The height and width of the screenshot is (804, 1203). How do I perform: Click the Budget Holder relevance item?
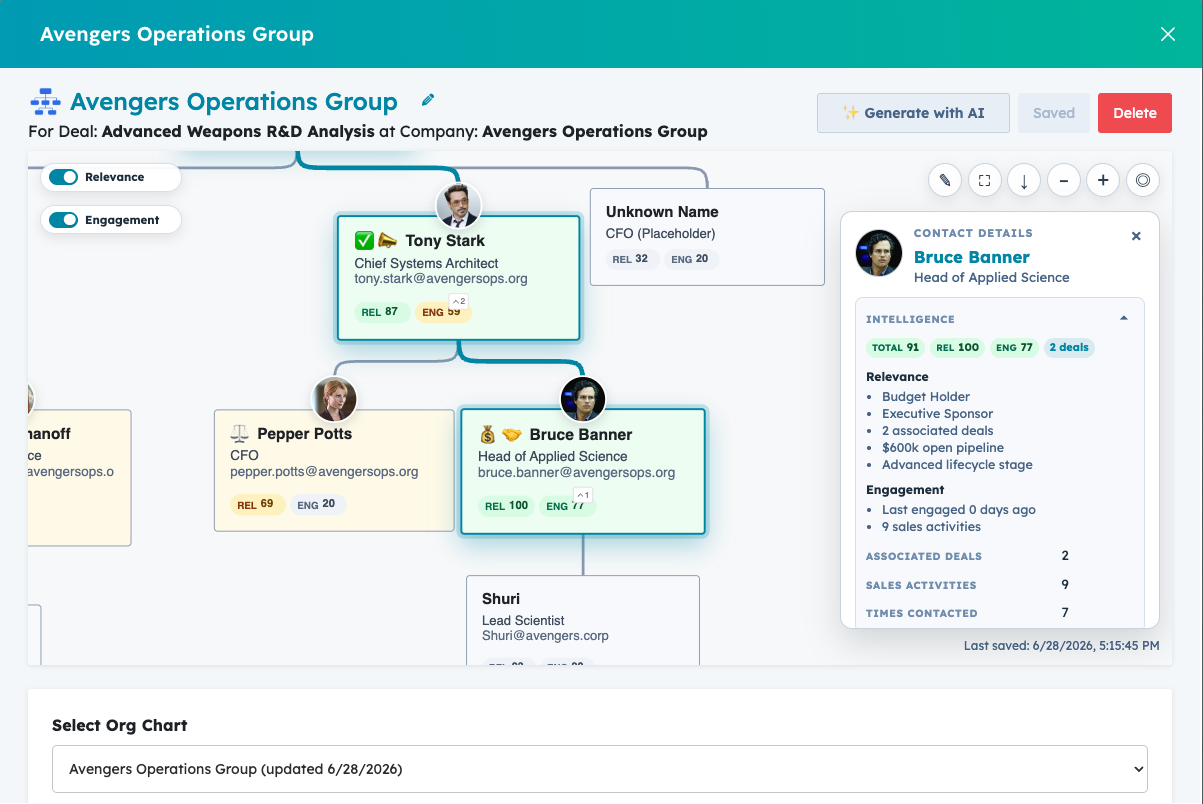tap(926, 397)
